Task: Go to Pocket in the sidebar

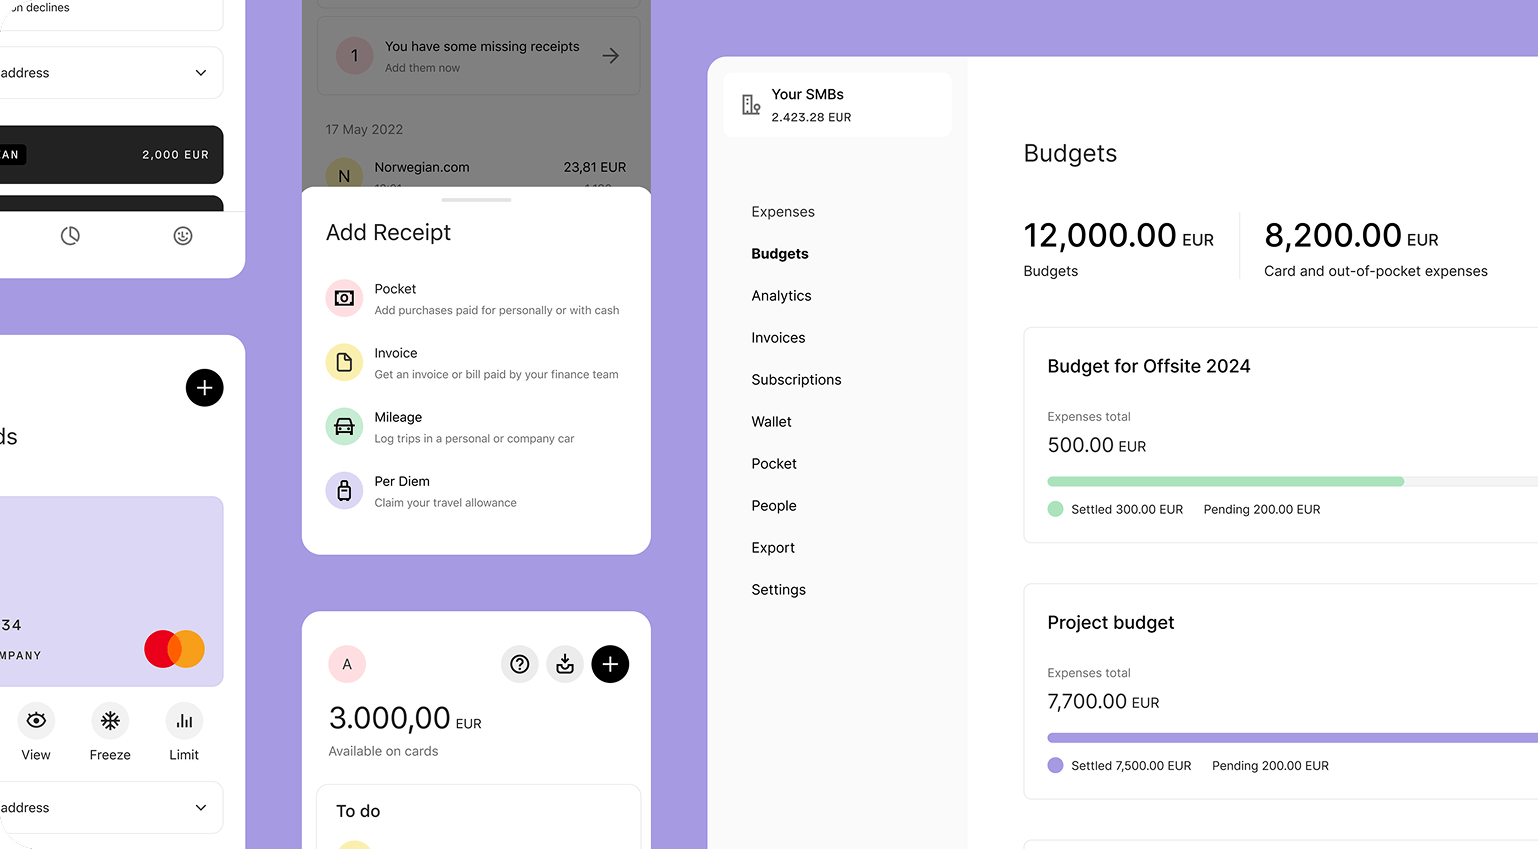Action: click(x=774, y=464)
